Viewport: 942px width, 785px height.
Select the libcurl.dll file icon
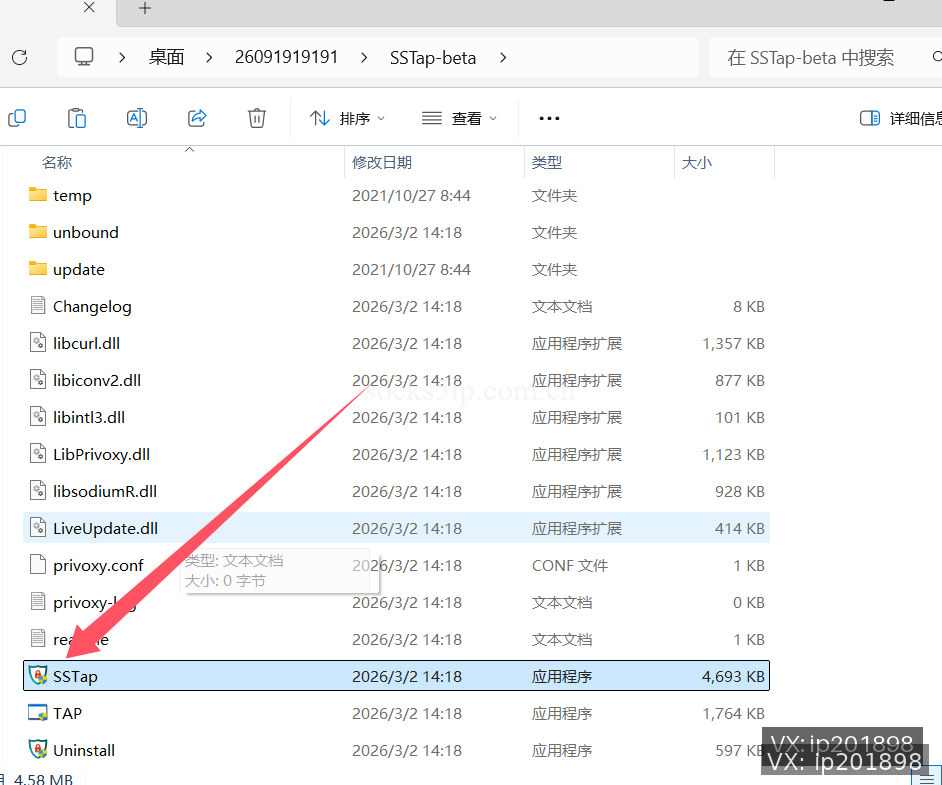point(38,342)
